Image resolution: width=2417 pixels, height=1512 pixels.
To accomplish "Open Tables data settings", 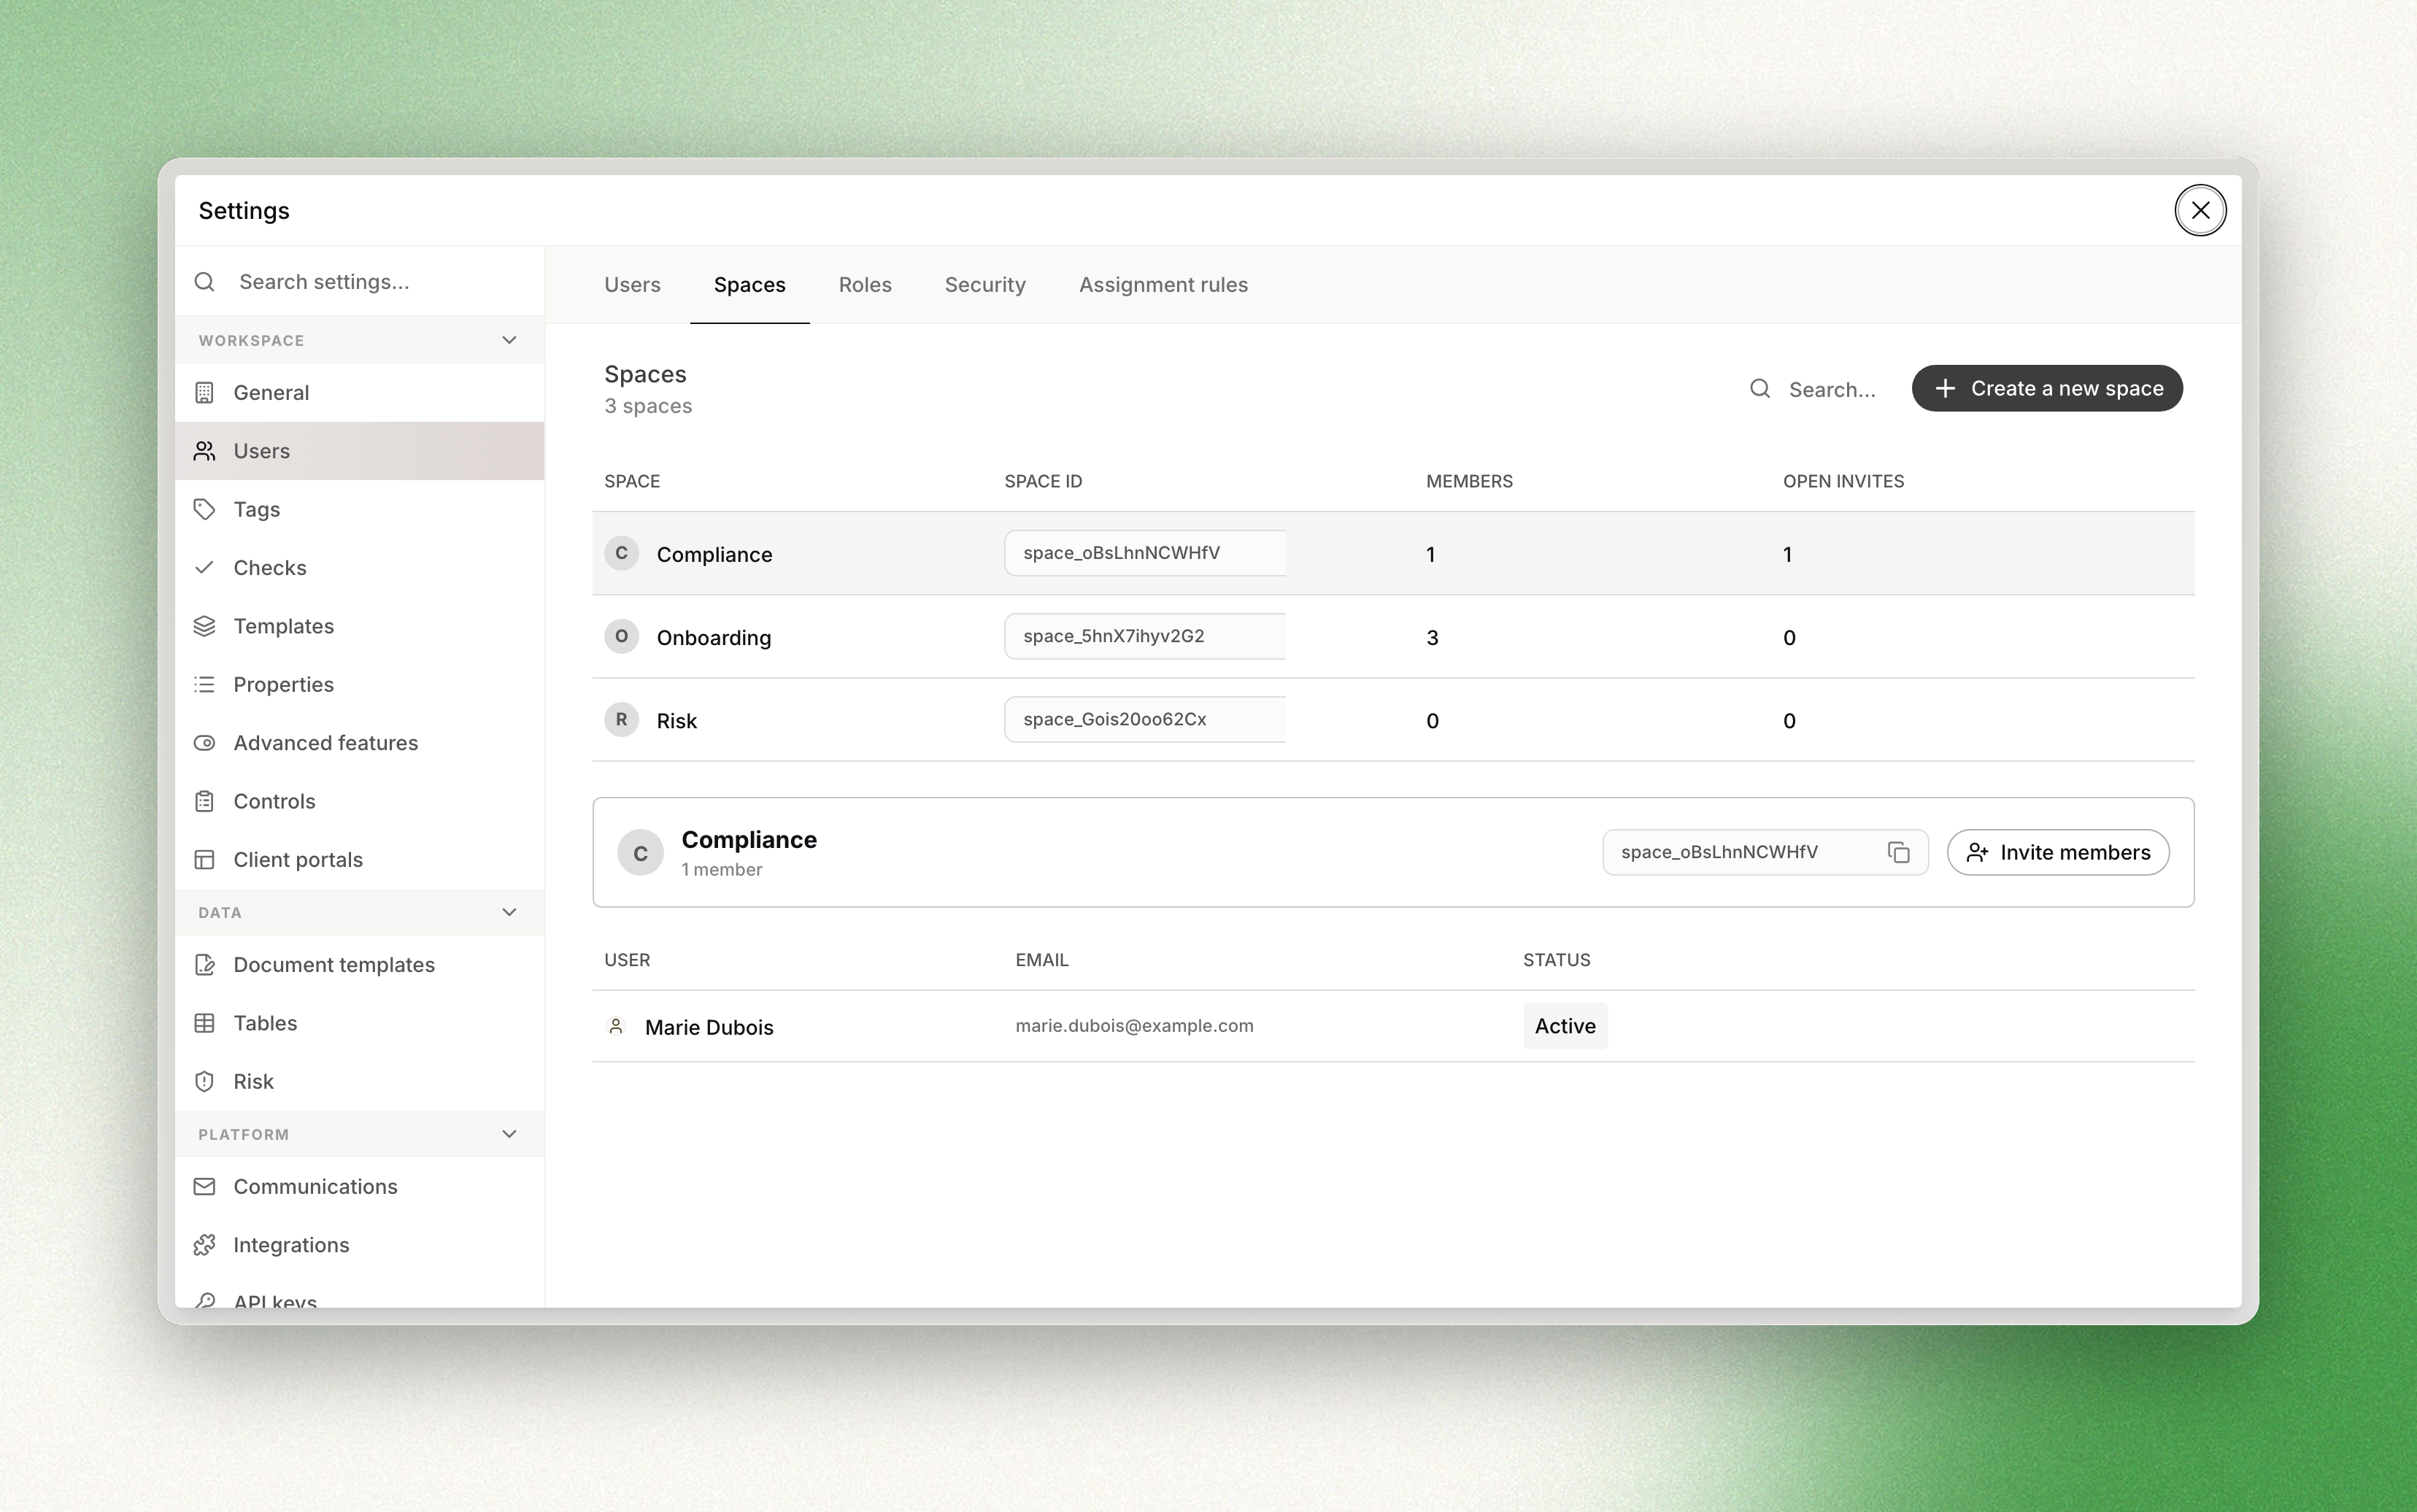I will pyautogui.click(x=359, y=1023).
